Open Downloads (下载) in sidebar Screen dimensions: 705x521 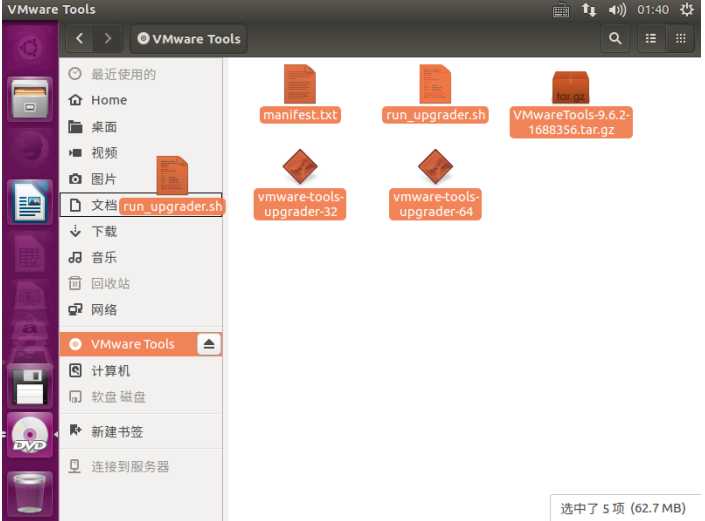tap(141, 232)
